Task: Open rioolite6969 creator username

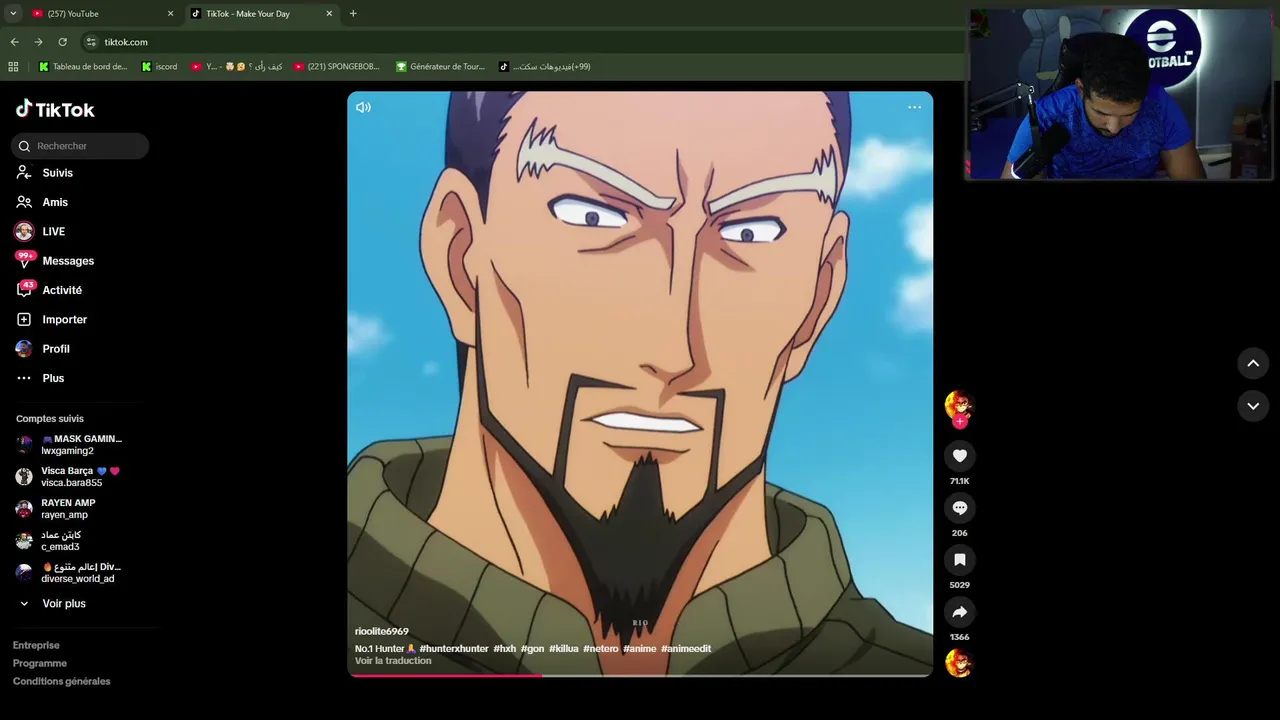Action: tap(381, 632)
